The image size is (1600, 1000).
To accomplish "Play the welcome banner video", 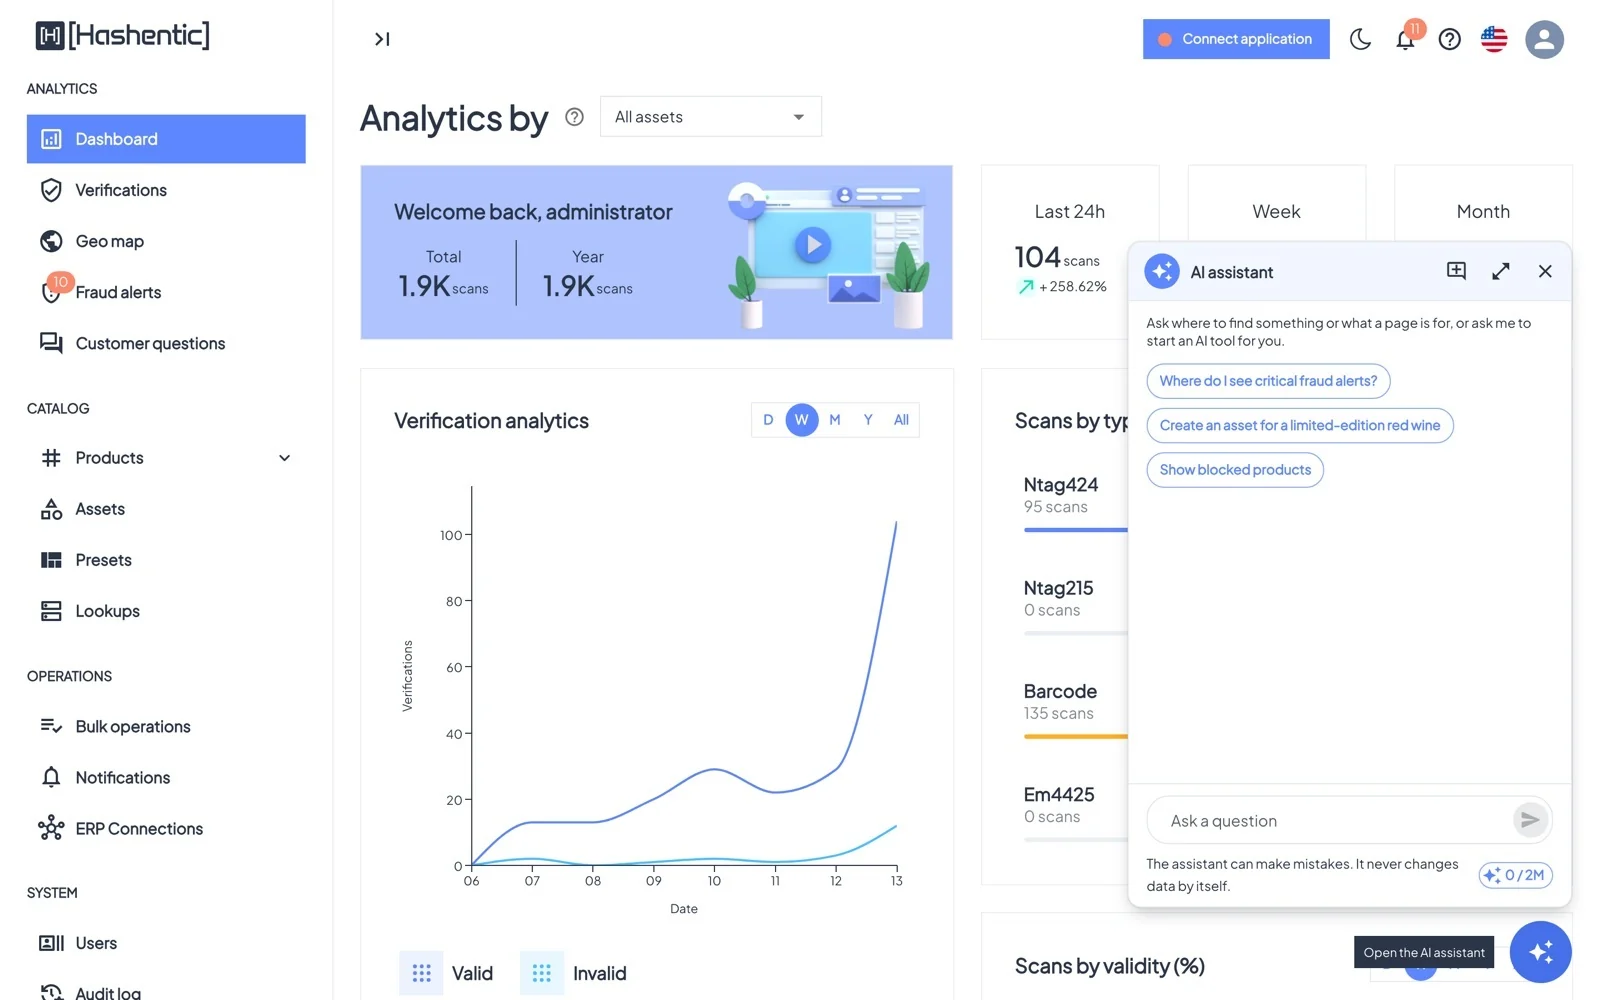I will (813, 244).
